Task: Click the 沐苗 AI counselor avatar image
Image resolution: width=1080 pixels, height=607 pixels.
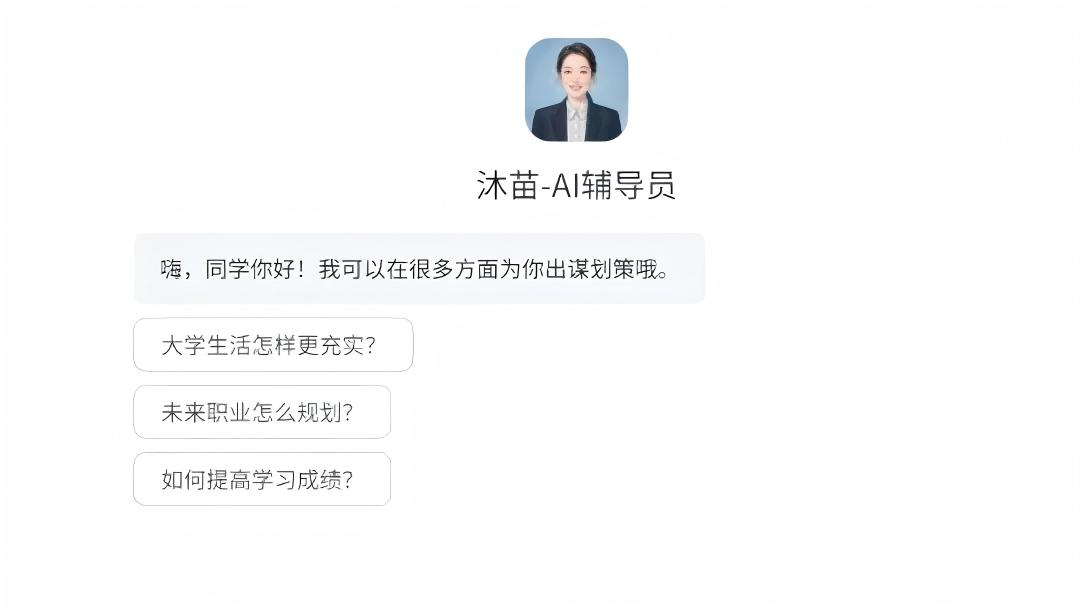Action: (577, 90)
